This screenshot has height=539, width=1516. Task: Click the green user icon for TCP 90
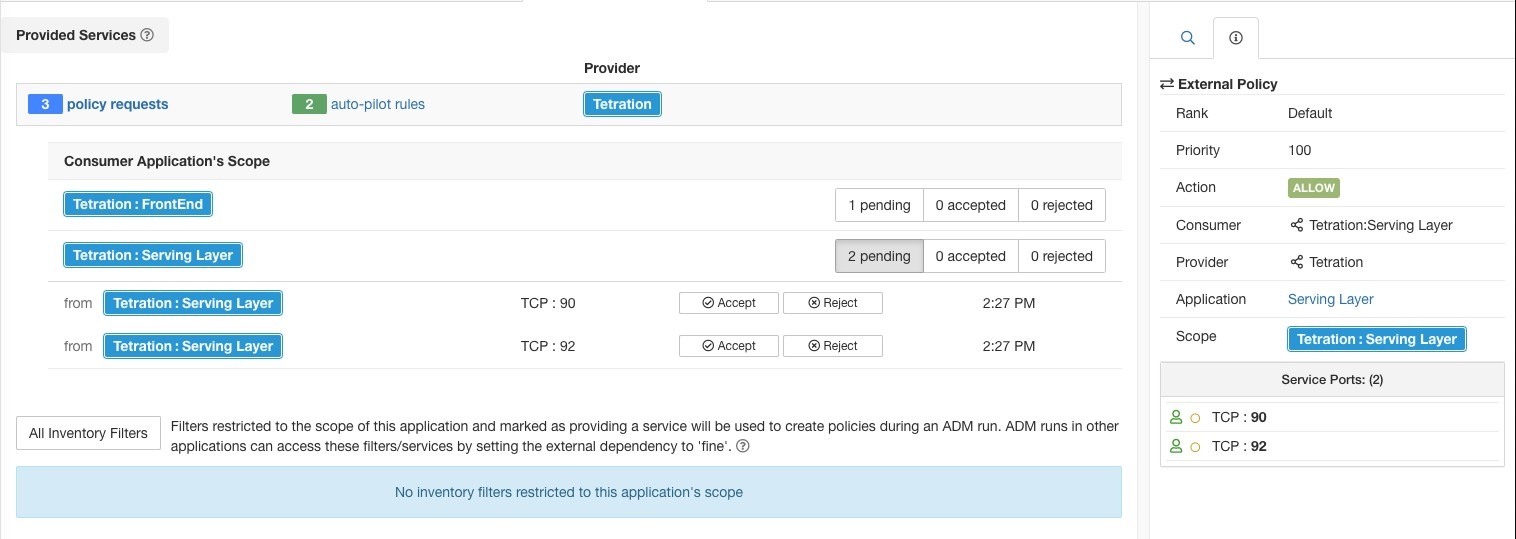(x=1177, y=418)
